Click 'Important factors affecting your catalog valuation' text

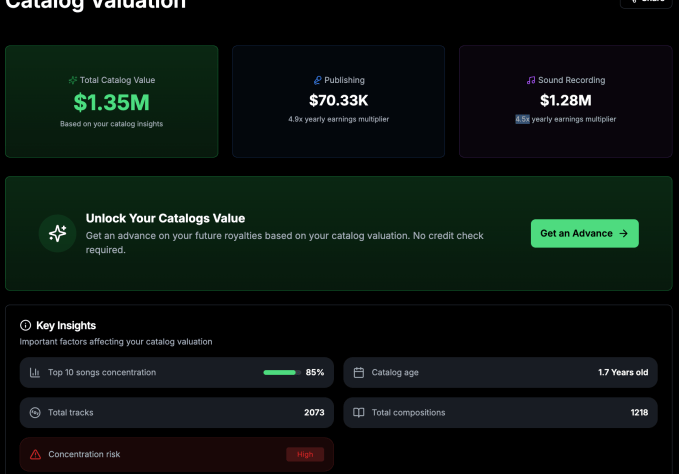(x=116, y=342)
